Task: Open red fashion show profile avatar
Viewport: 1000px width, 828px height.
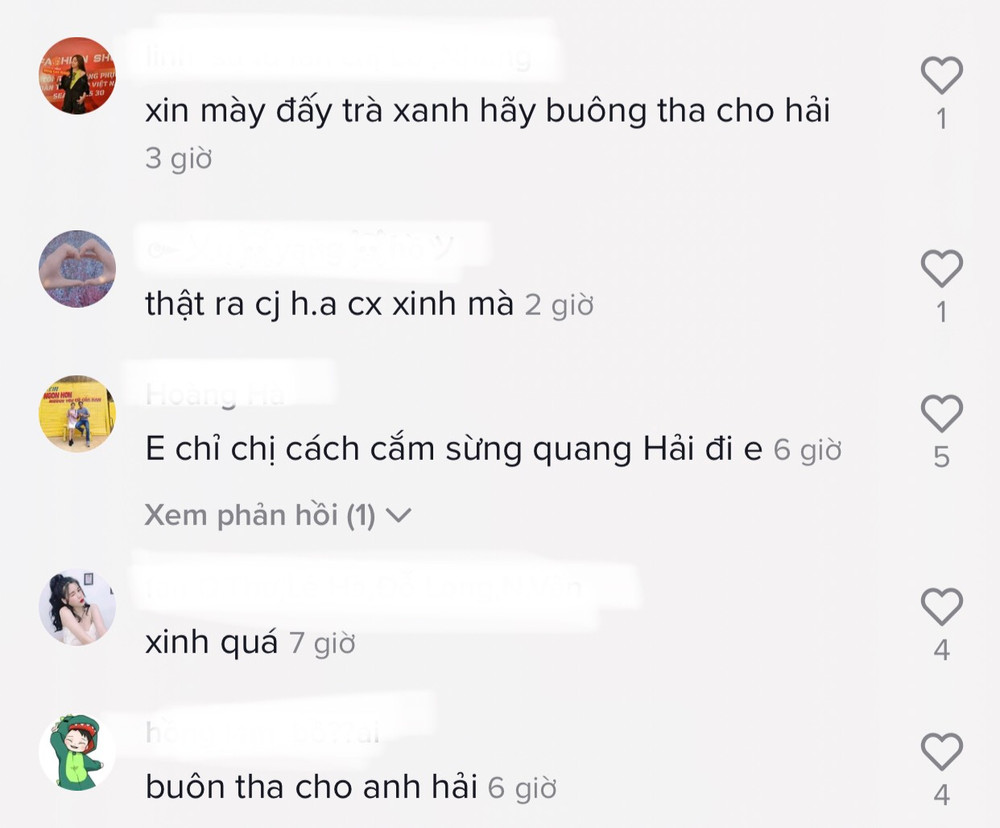Action: click(x=77, y=75)
